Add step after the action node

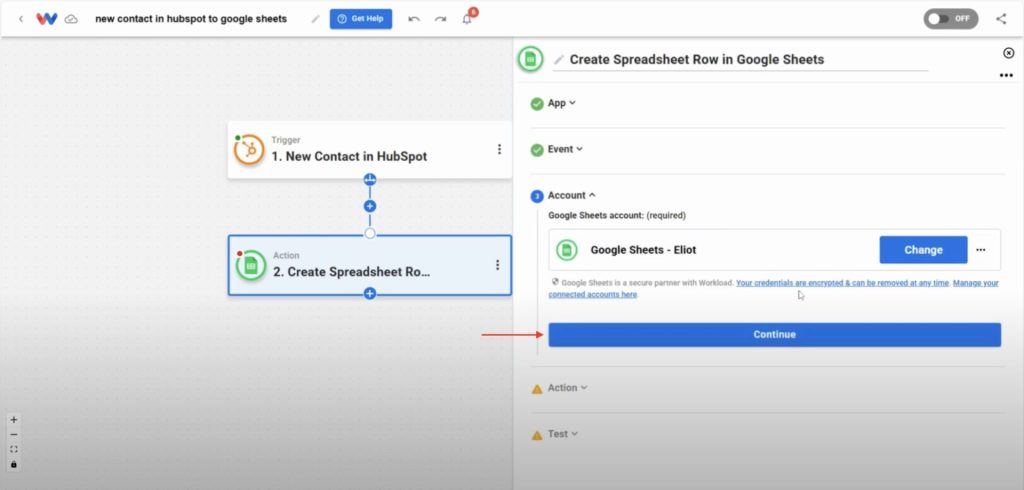click(370, 294)
